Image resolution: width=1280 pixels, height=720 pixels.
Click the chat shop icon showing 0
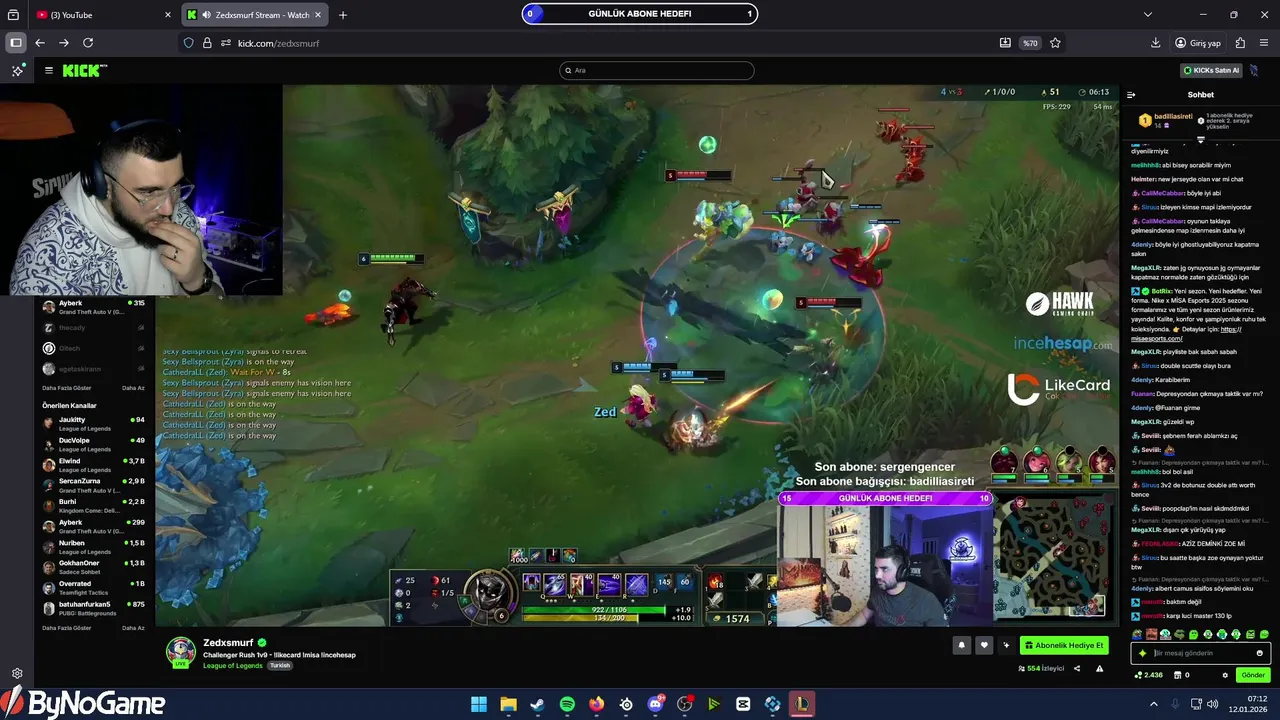tap(1182, 675)
